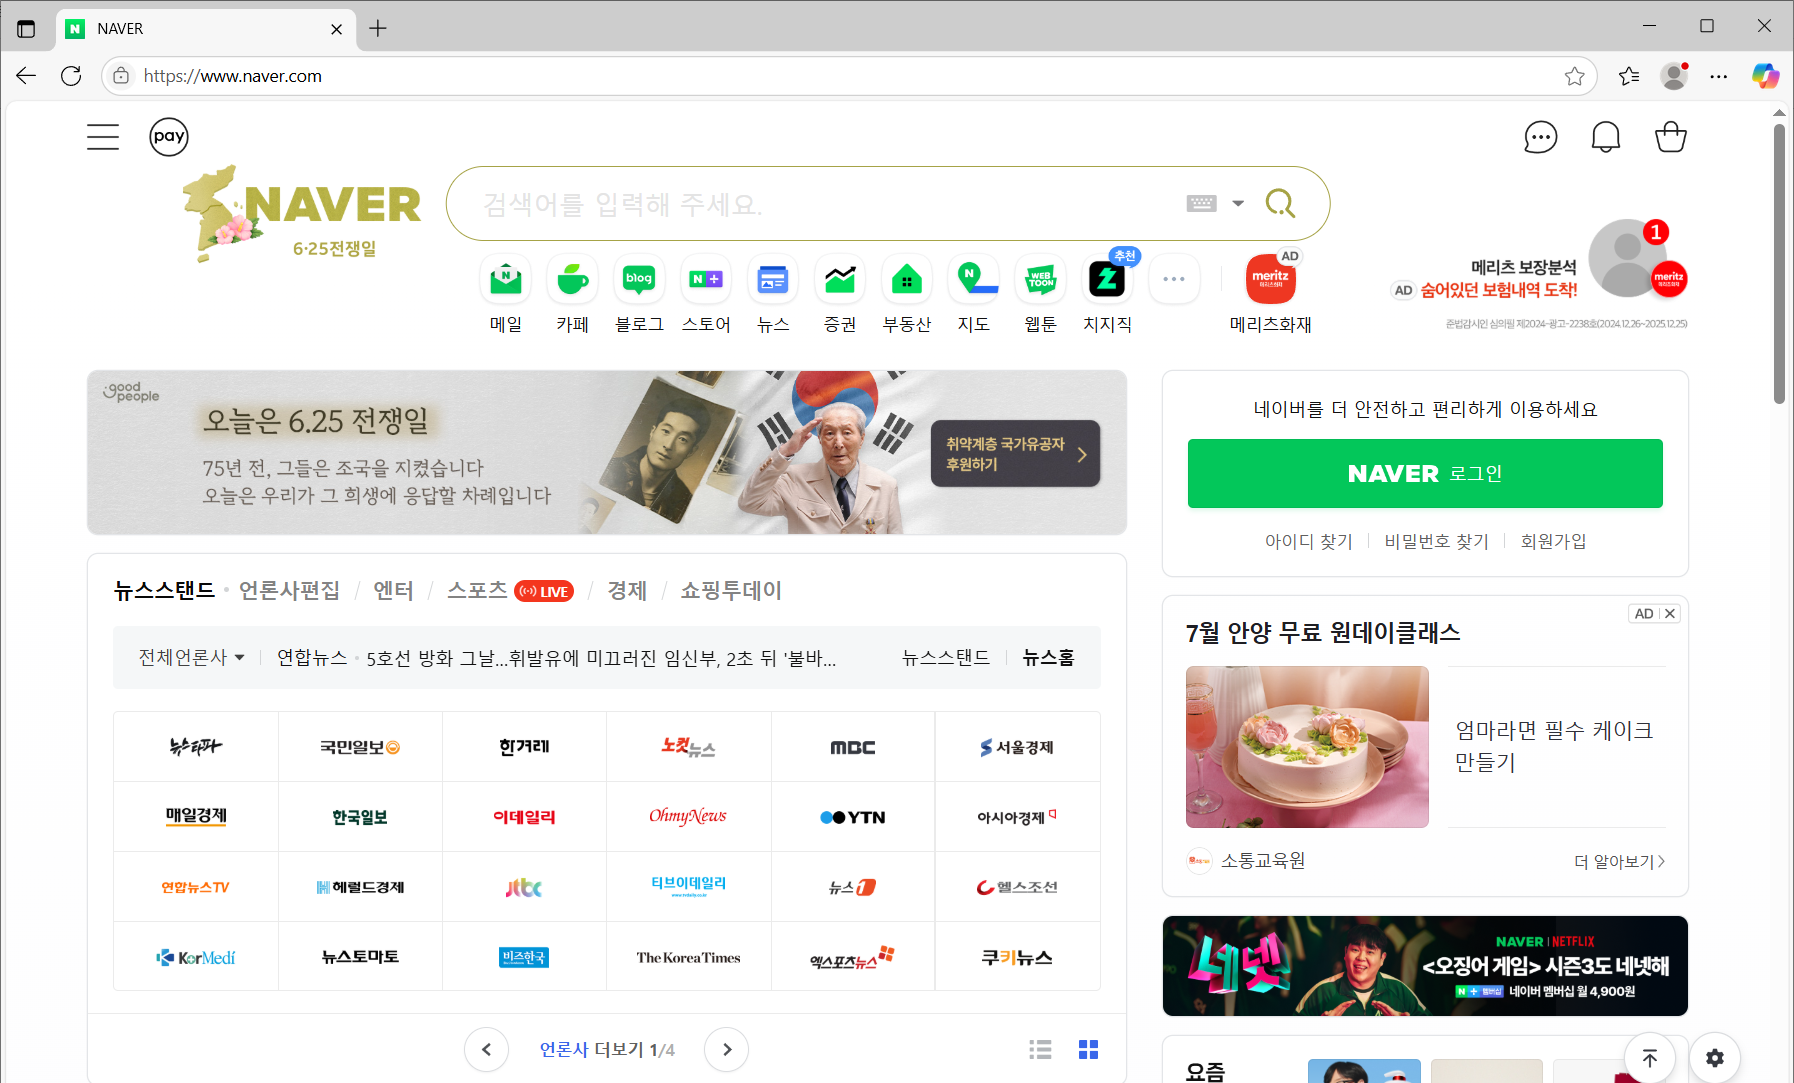Open the 아이디 찾기 link
This screenshot has width=1794, height=1083.
click(1308, 542)
